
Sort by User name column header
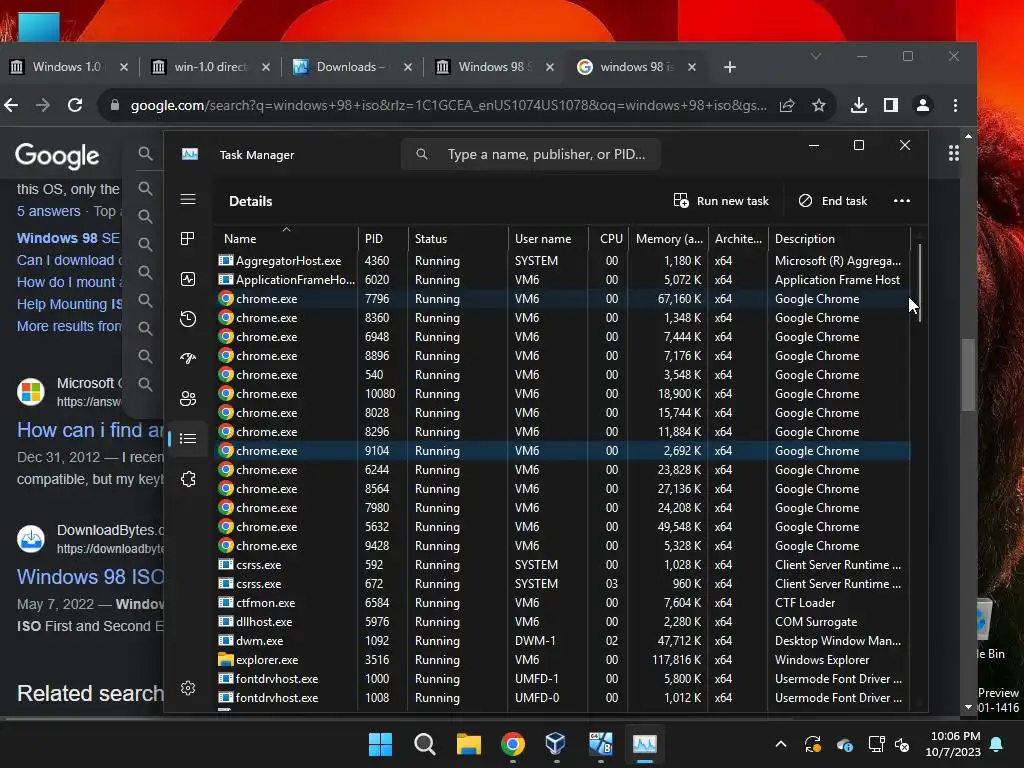pyautogui.click(x=548, y=238)
